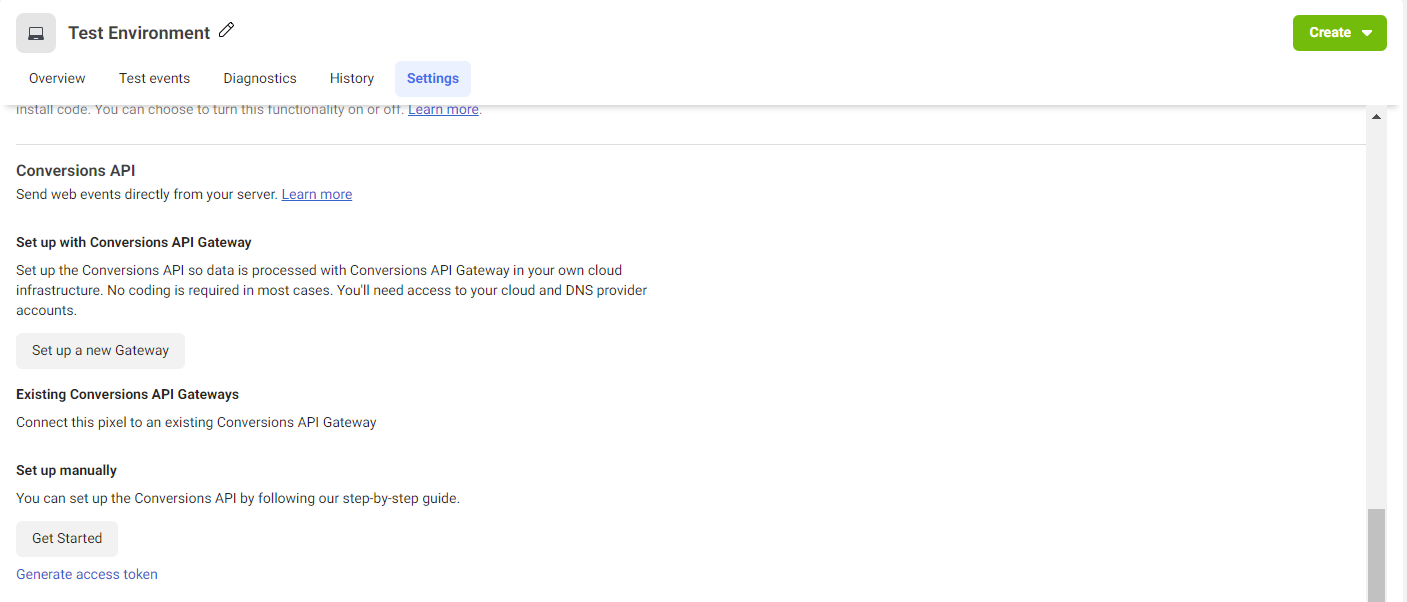Screen dimensions: 1407x602
Task: Click the scrollbar up arrow
Action: tap(1376, 117)
